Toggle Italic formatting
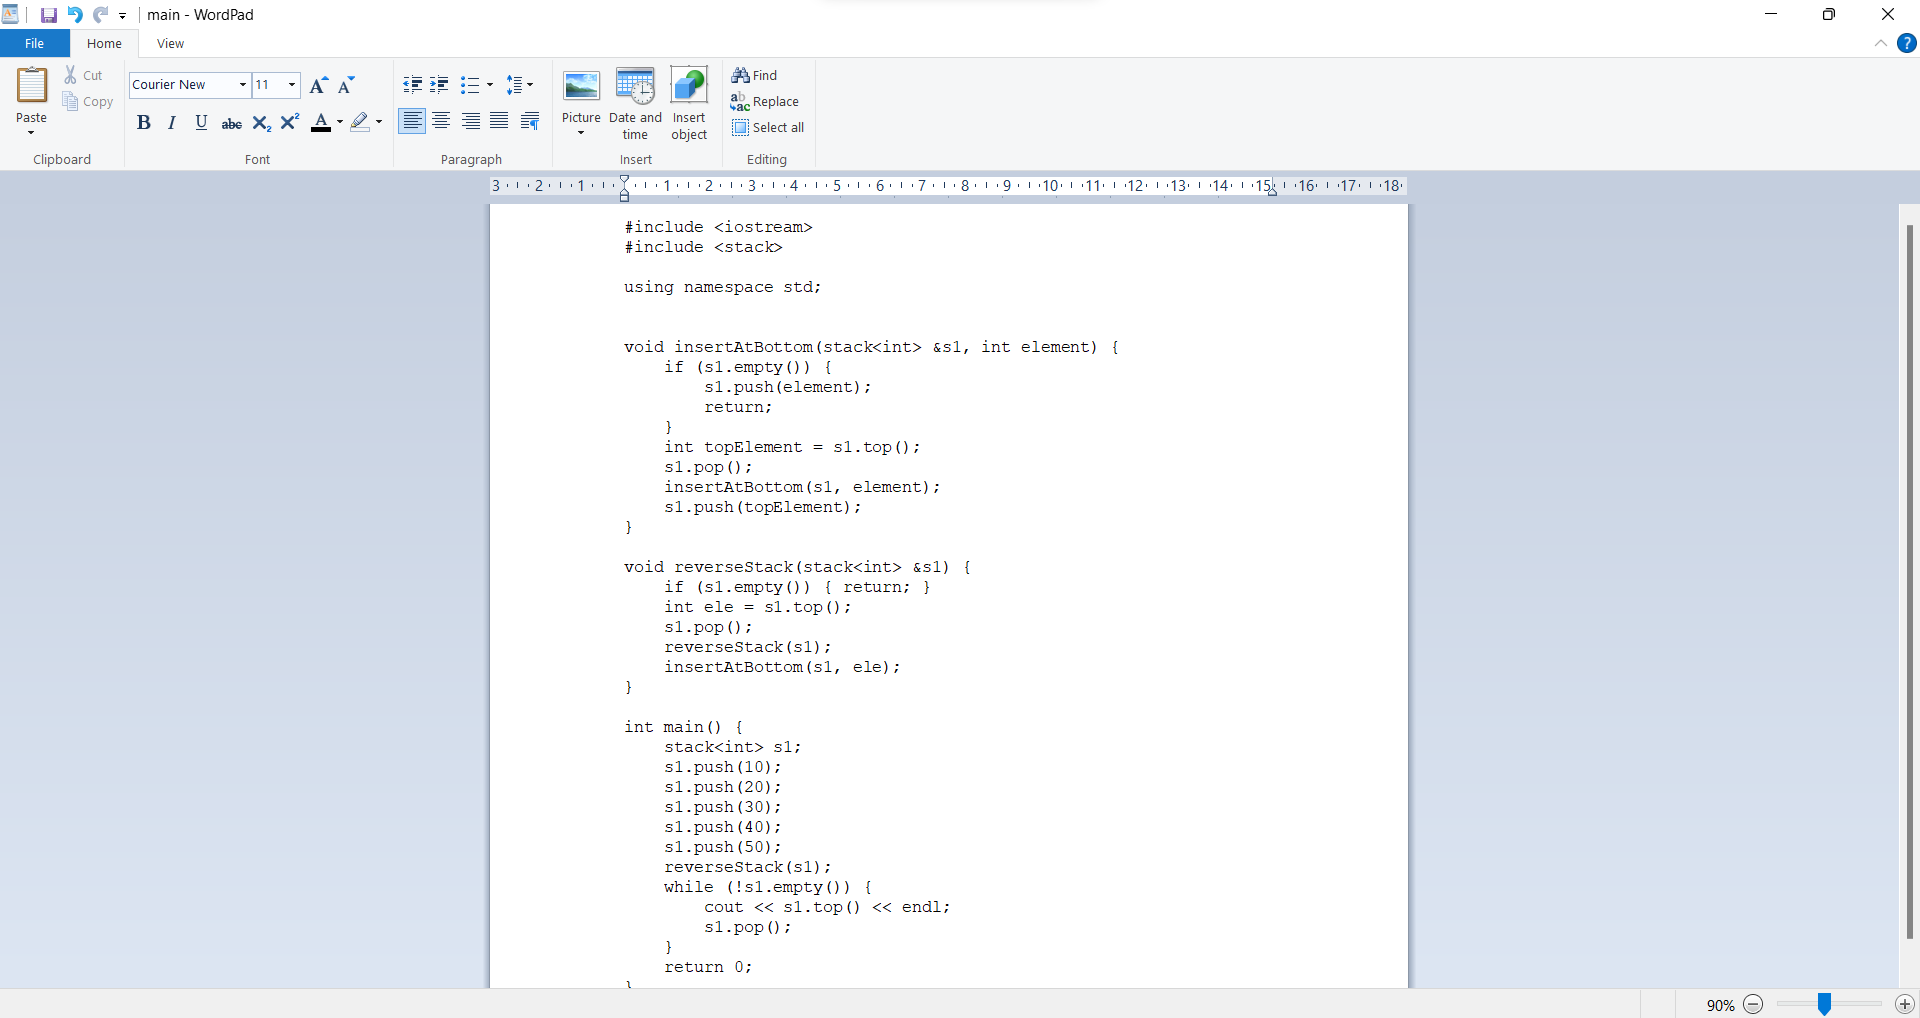Screen dimensions: 1920x1018 coord(172,123)
